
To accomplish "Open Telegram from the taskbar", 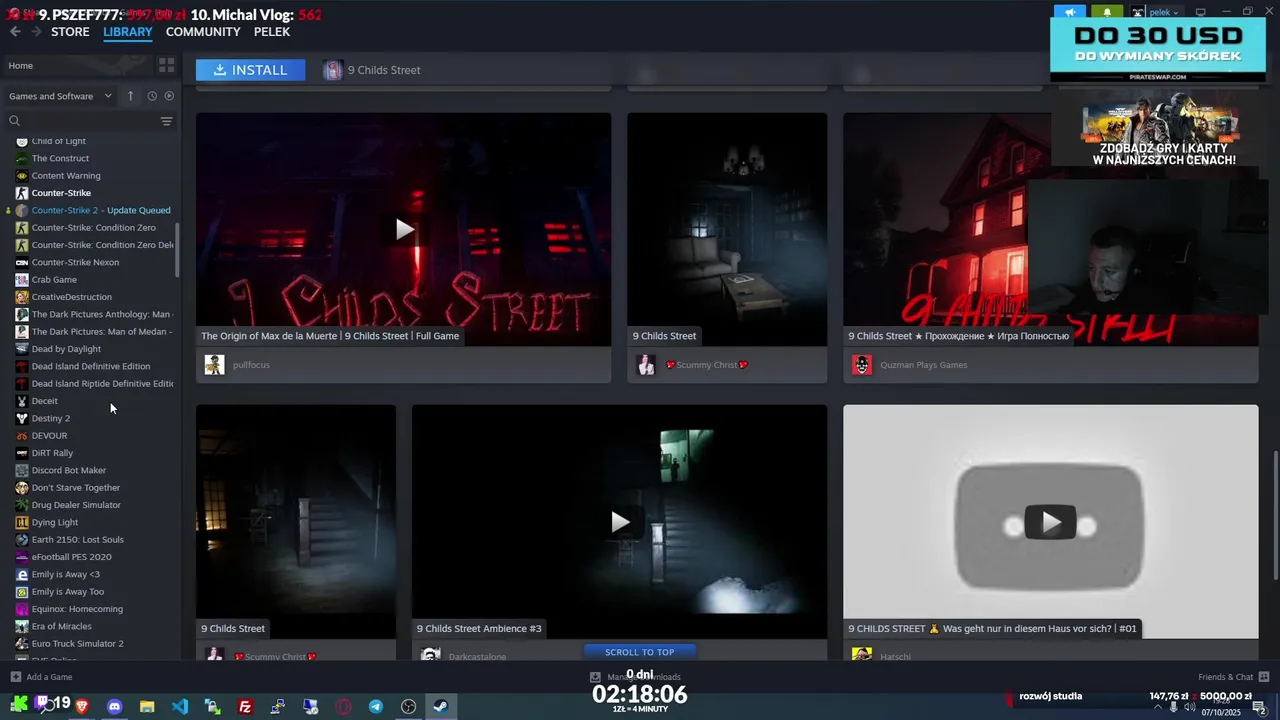I will coord(376,707).
